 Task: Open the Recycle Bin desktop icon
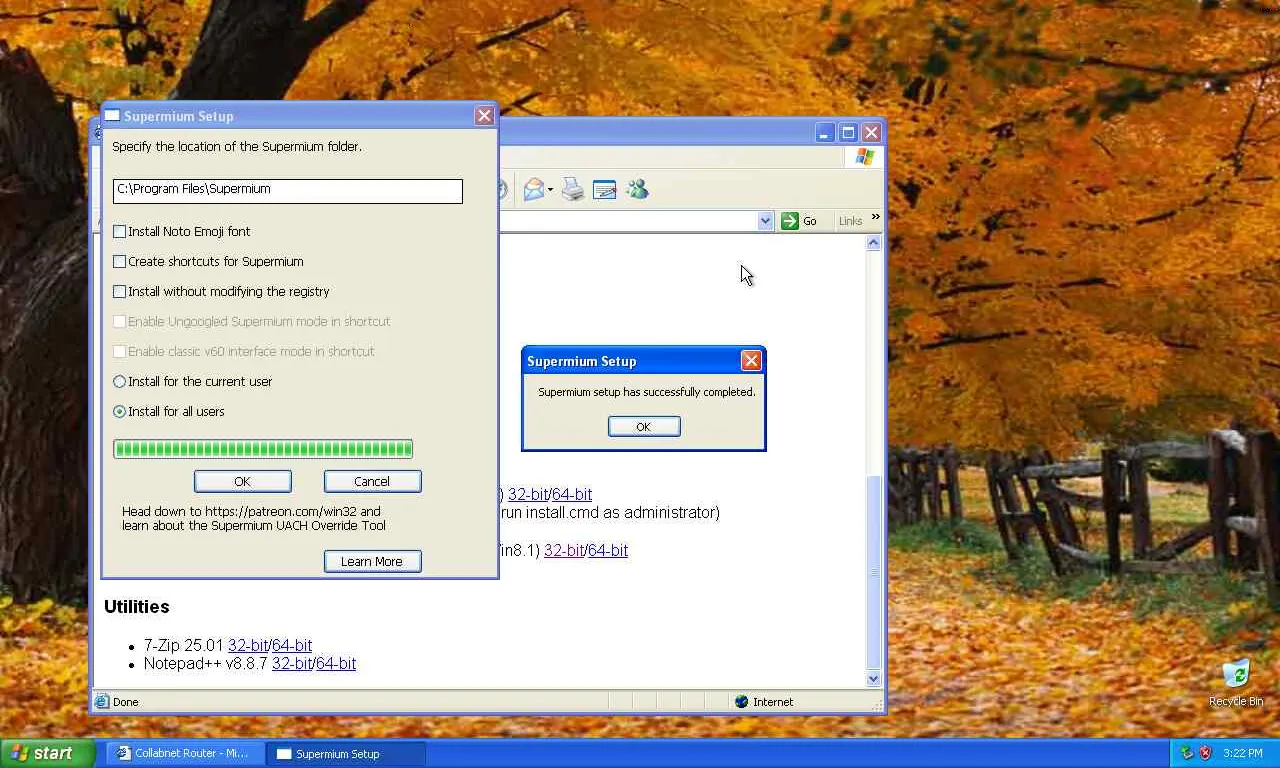pyautogui.click(x=1236, y=683)
